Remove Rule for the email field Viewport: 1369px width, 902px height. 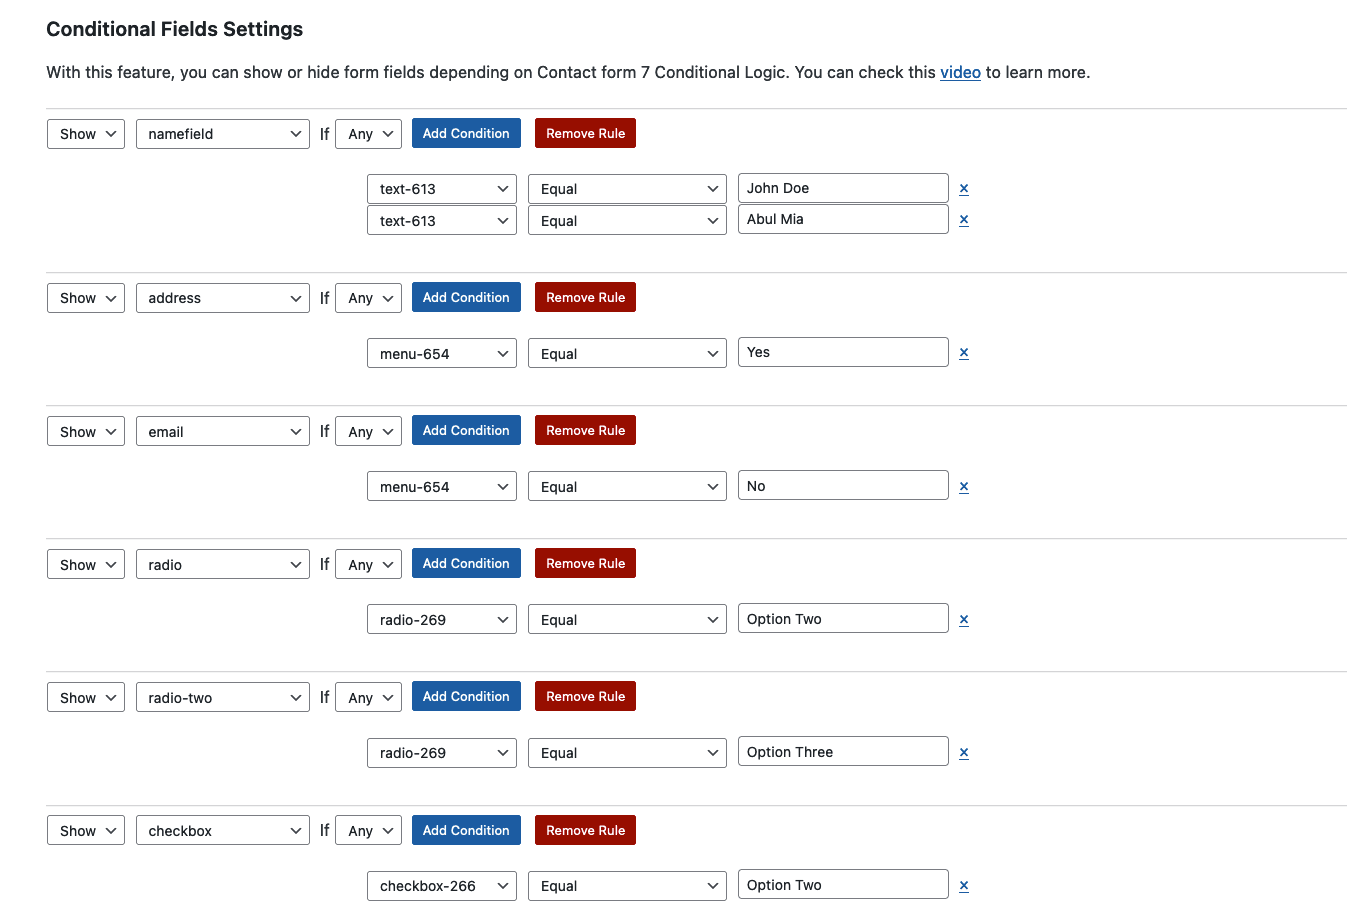coord(585,430)
